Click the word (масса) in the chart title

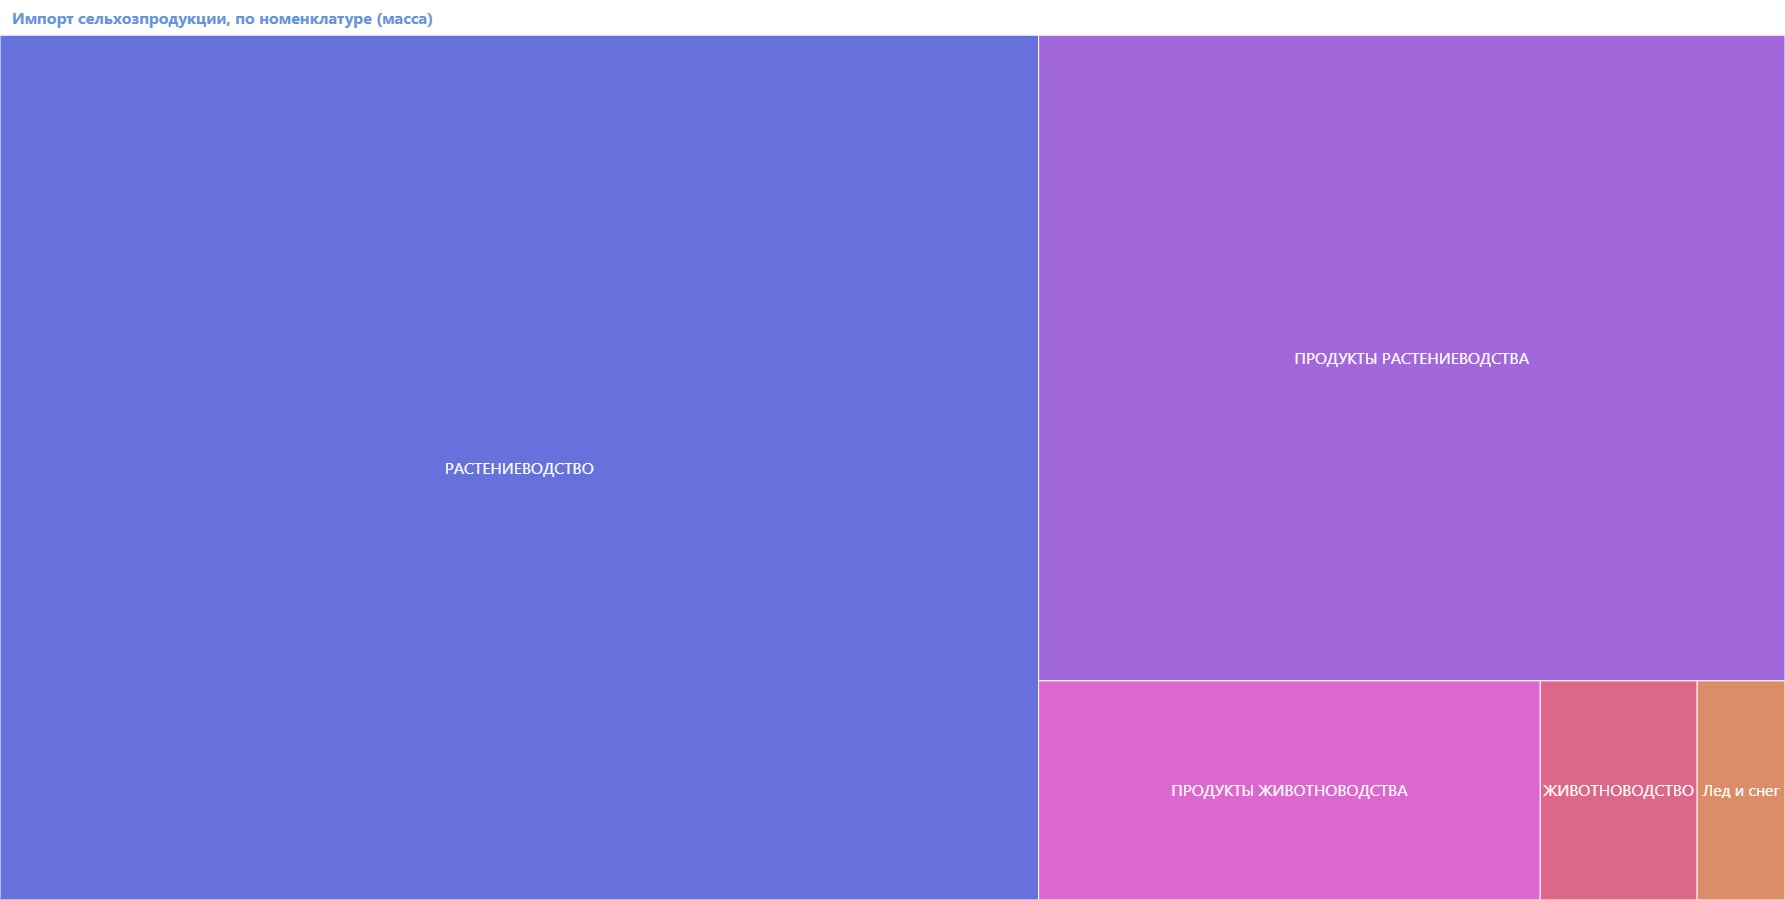[x=404, y=19]
